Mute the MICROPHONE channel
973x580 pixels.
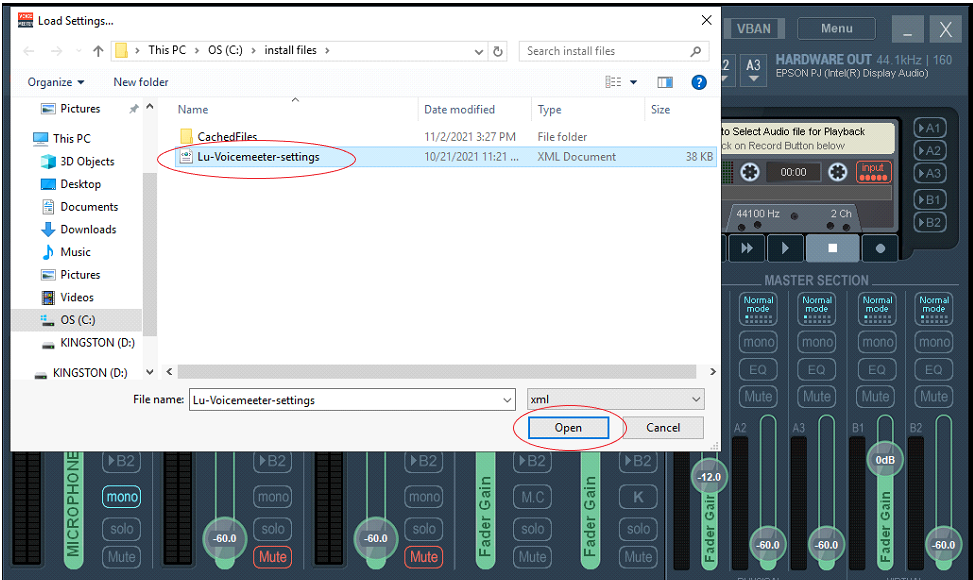[x=121, y=557]
